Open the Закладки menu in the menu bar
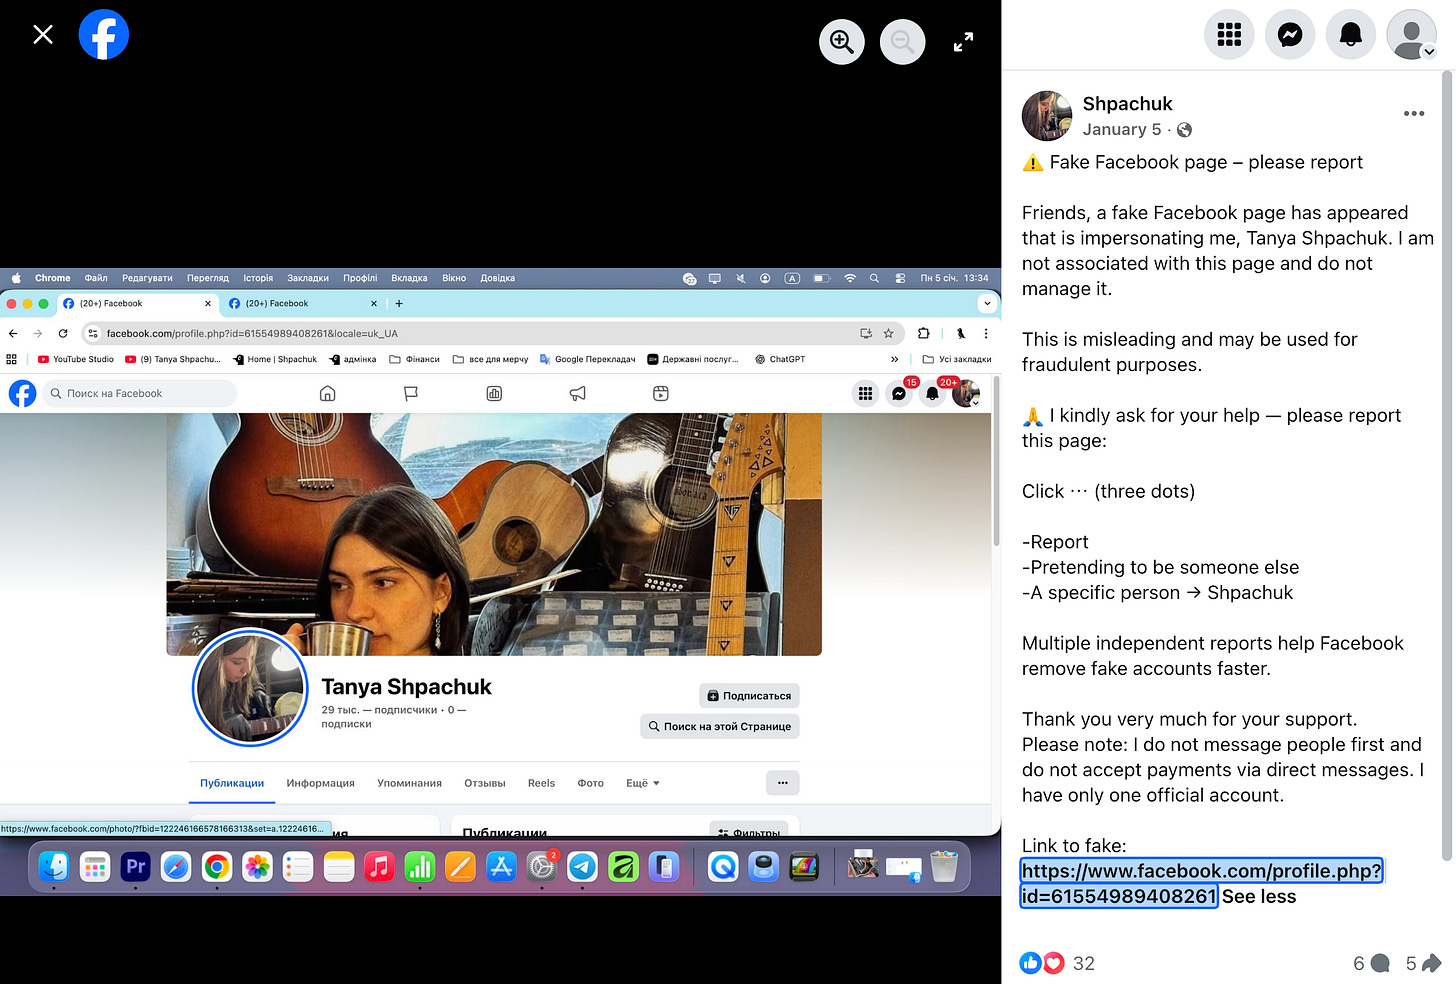1456x984 pixels. pos(307,277)
